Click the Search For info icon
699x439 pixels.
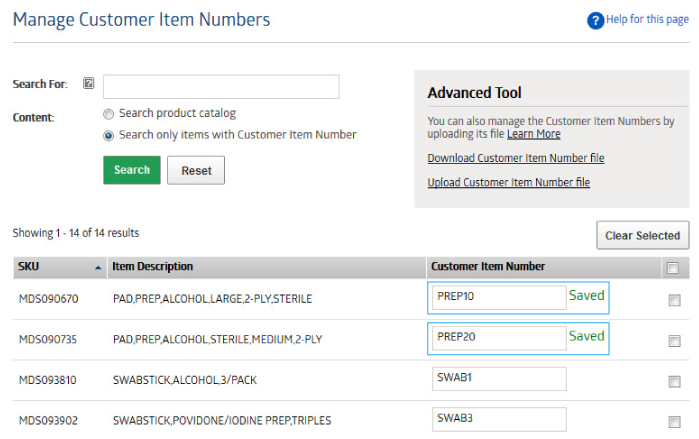click(x=89, y=83)
